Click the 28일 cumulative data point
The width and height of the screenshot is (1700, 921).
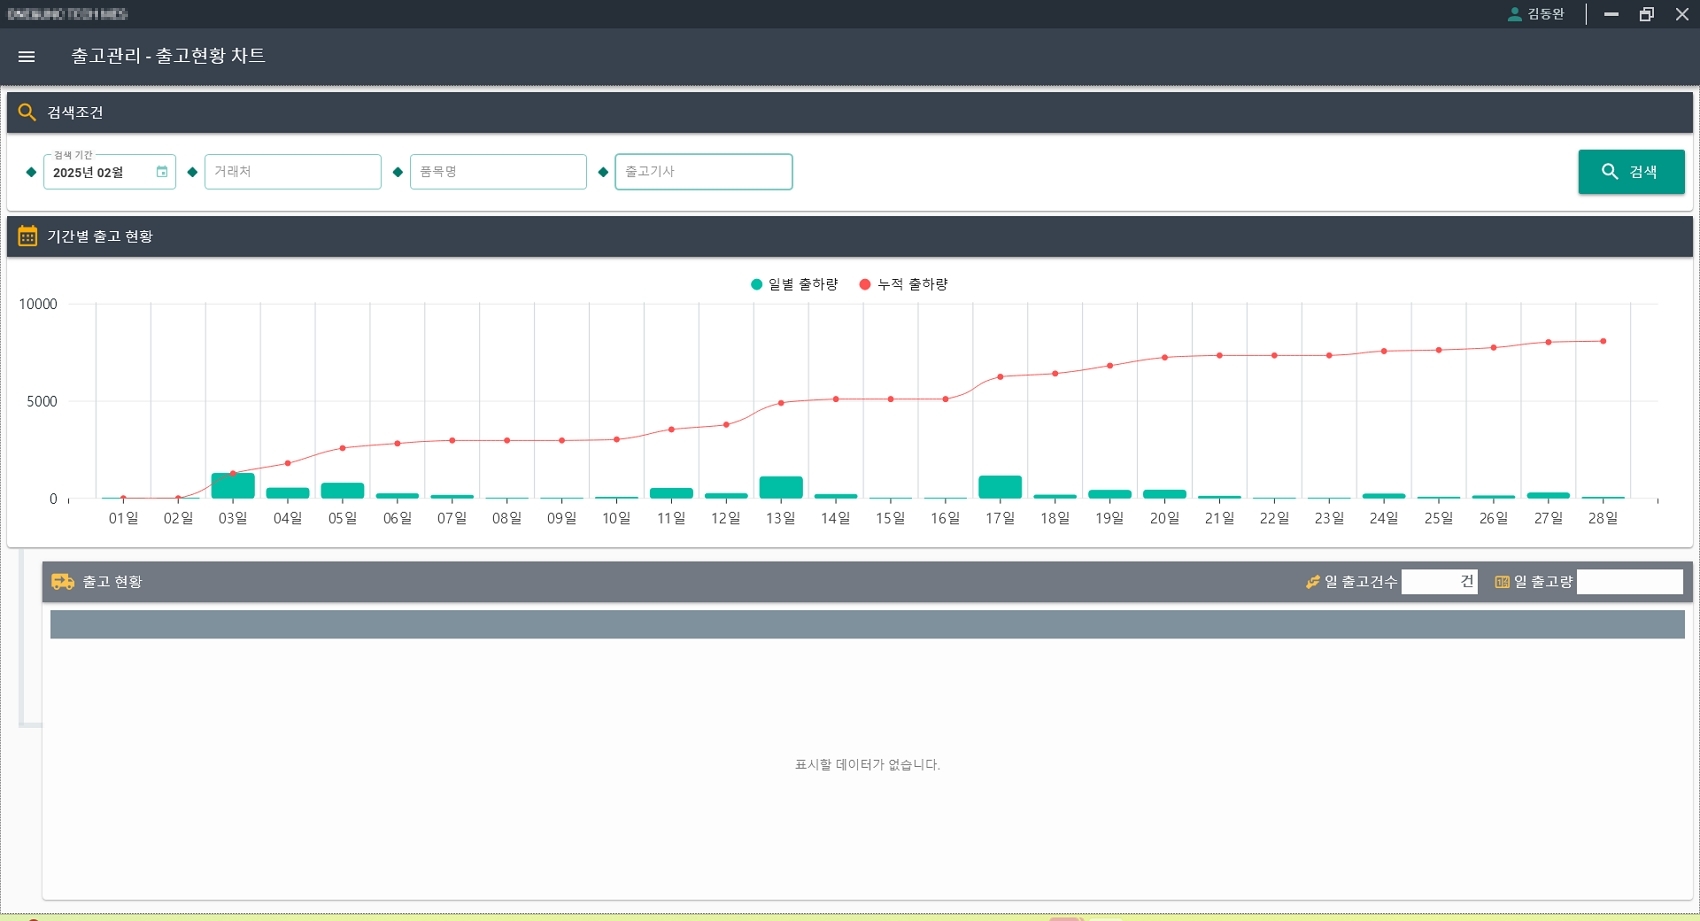(1603, 341)
